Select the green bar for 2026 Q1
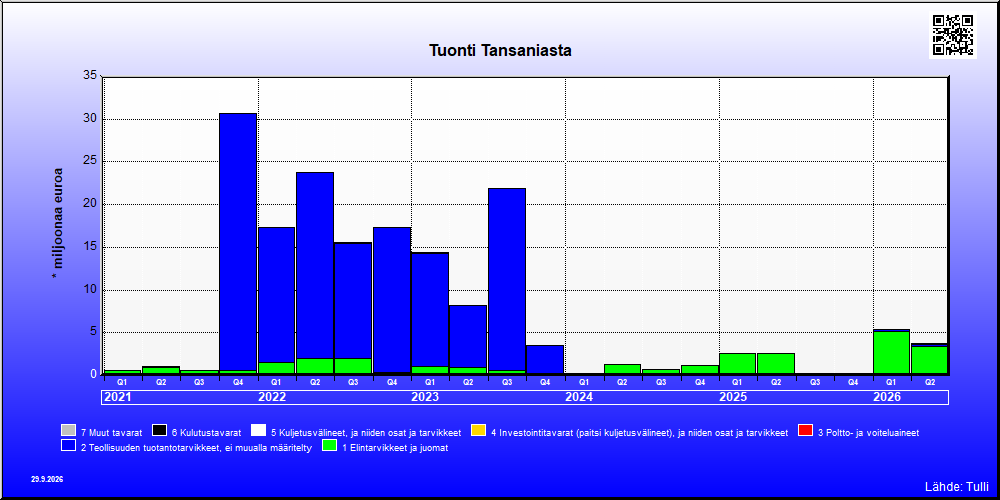This screenshot has width=1000, height=500. click(x=891, y=353)
